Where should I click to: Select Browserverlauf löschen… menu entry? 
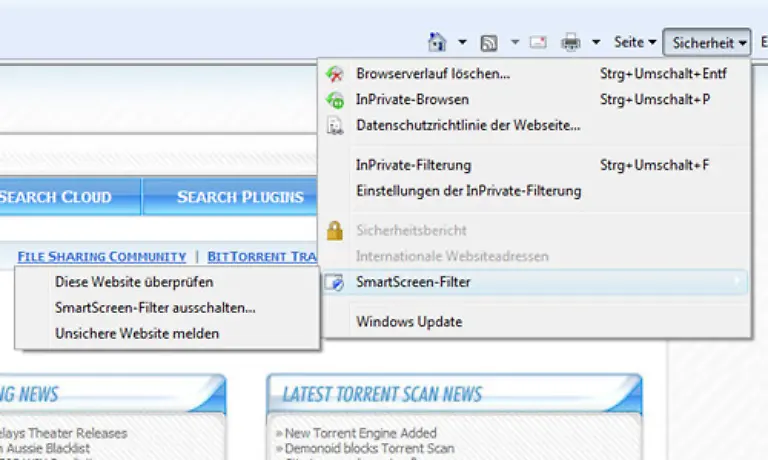[x=535, y=73]
